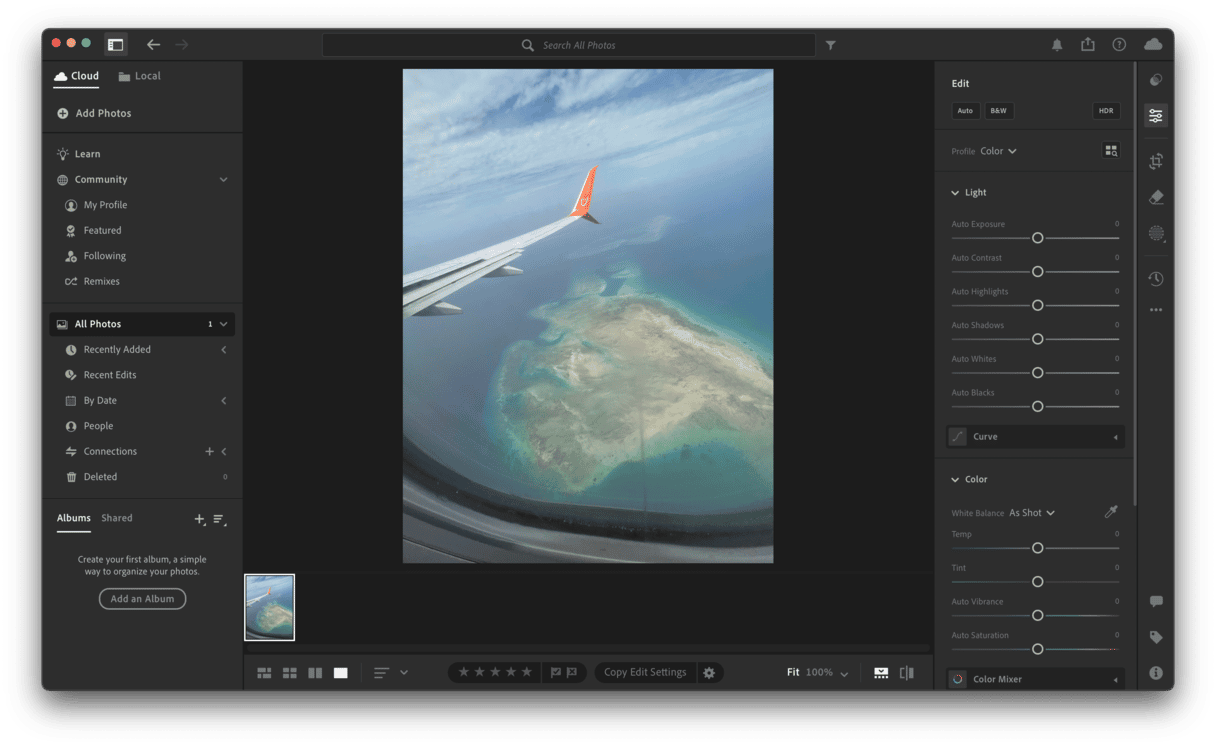Click Add Photos
1216x746 pixels.
[x=94, y=113]
